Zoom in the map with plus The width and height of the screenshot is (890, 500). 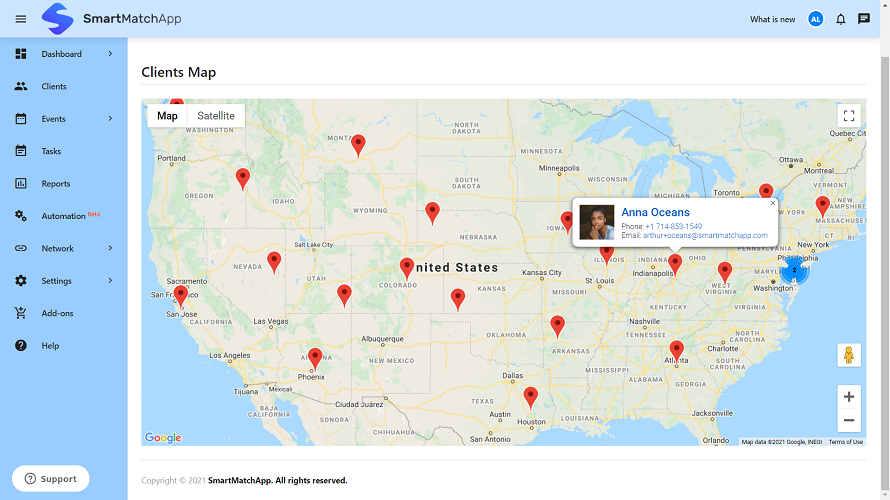[x=849, y=397]
